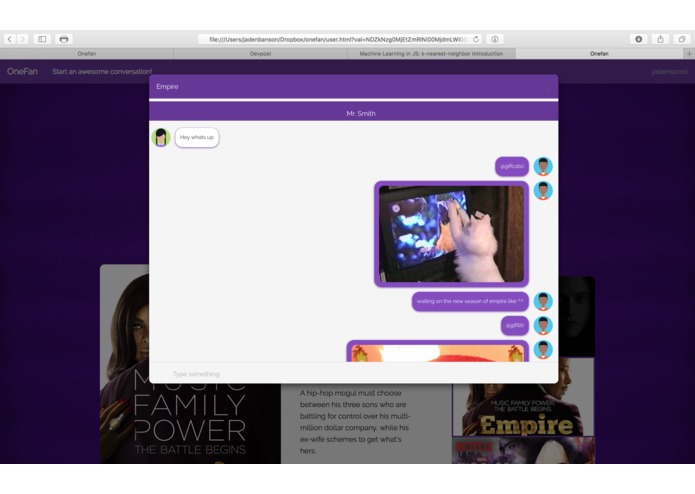The height and width of the screenshot is (494, 695).
Task: Click the 'Hey whats up' message bubble
Action: [x=197, y=137]
